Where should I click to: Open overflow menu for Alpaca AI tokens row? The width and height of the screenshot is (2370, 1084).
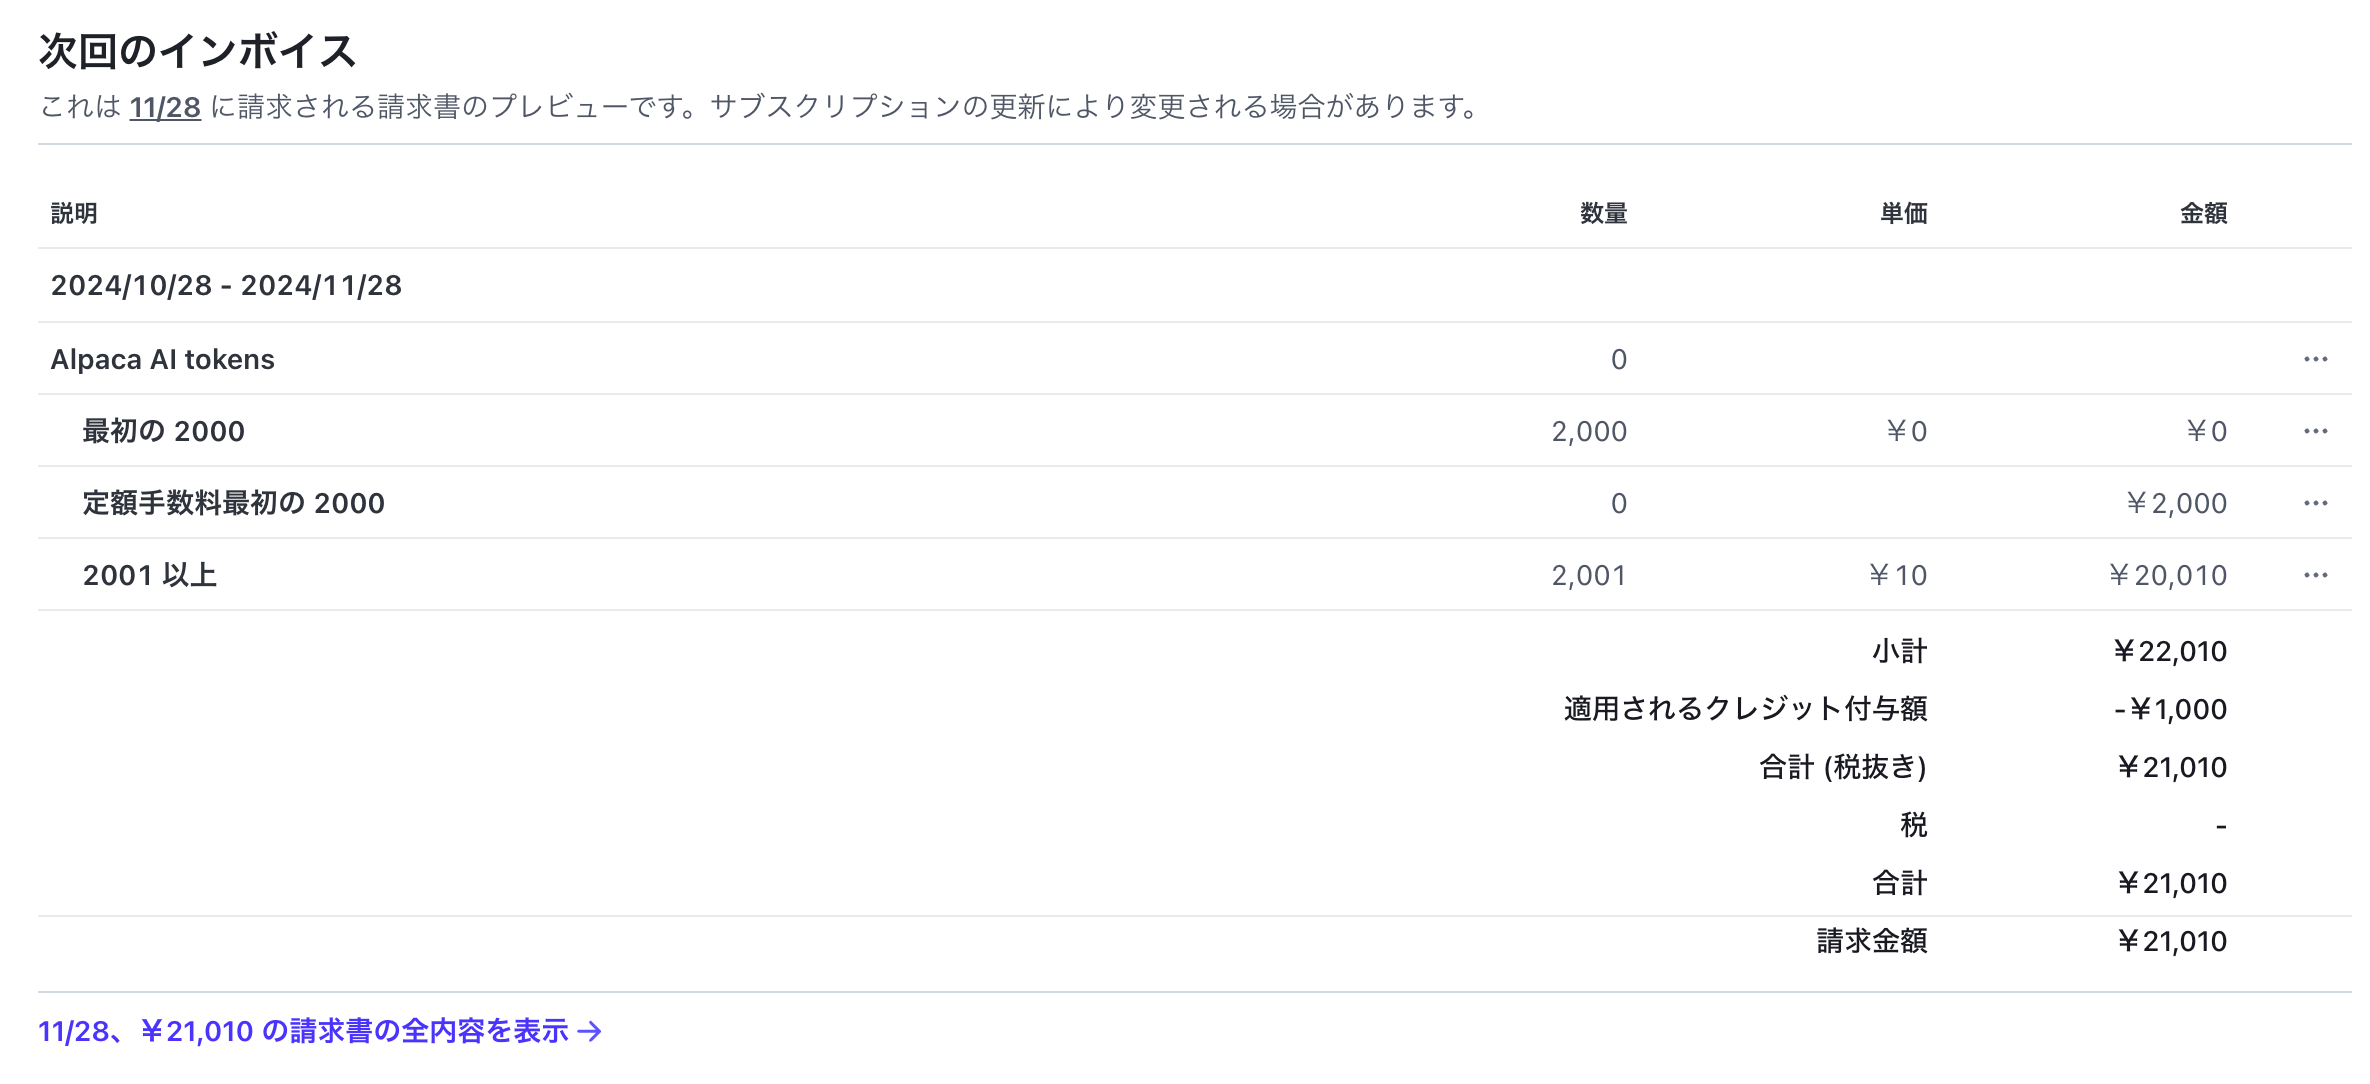click(2315, 358)
